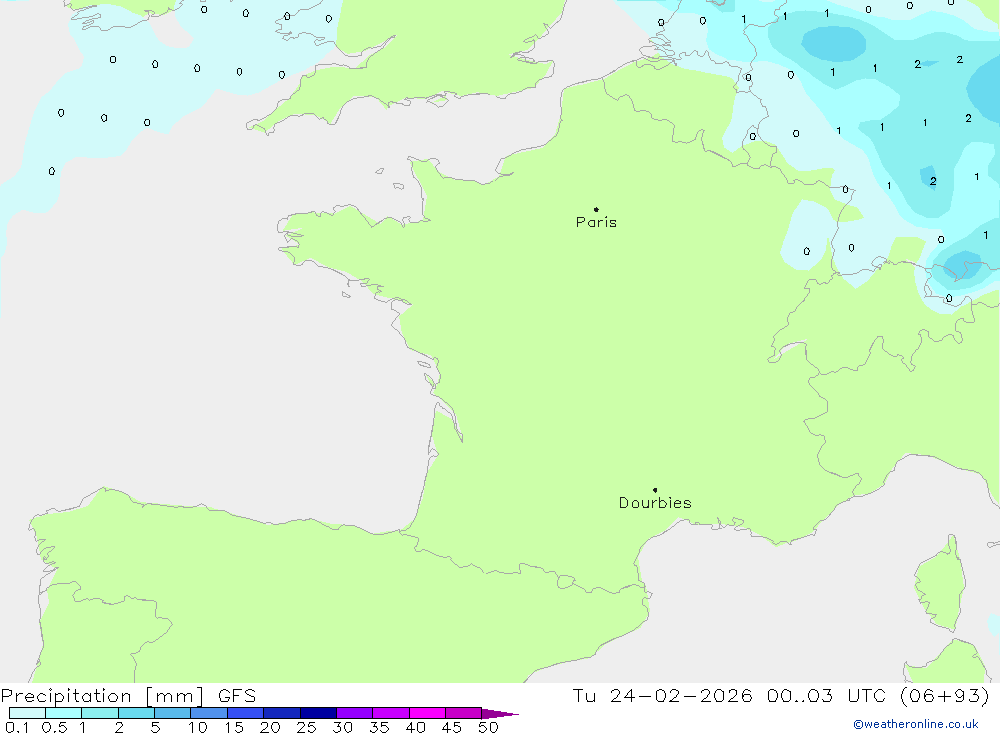This screenshot has height=733, width=1000.
Task: Click the Dourbies location label
Action: [x=655, y=503]
